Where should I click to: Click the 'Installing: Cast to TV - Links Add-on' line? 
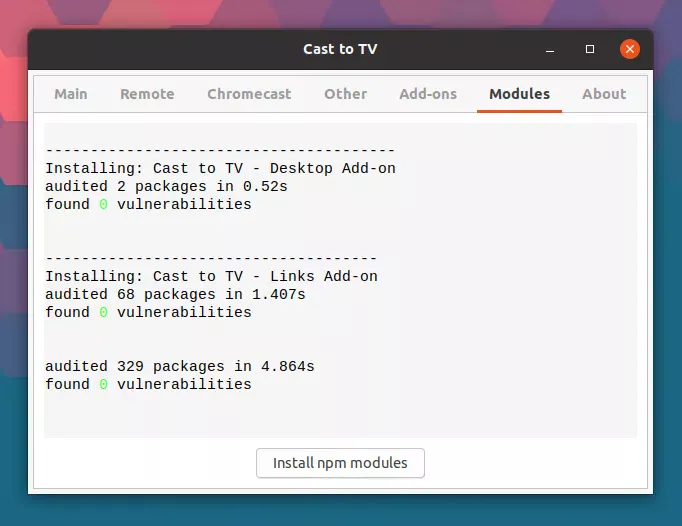coord(211,276)
